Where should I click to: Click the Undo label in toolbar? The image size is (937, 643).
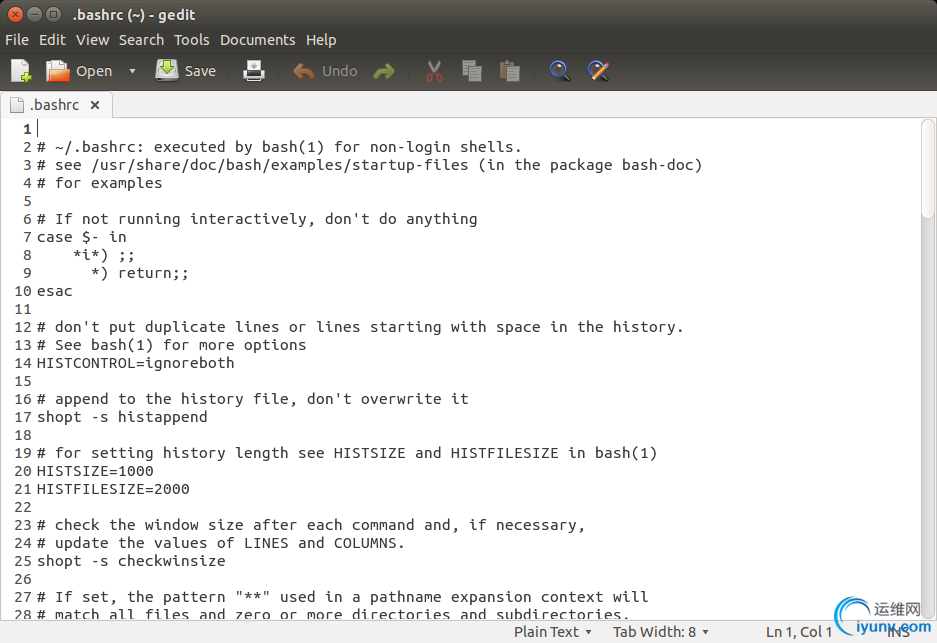point(339,71)
